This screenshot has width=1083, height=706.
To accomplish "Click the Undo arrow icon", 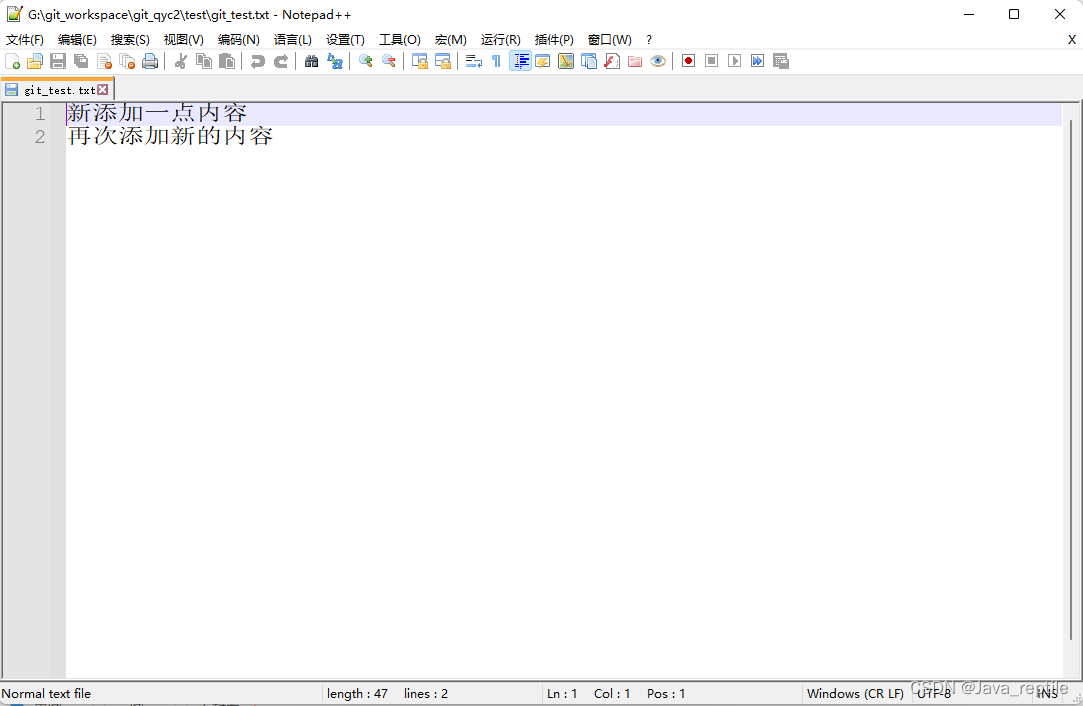I will [x=258, y=61].
